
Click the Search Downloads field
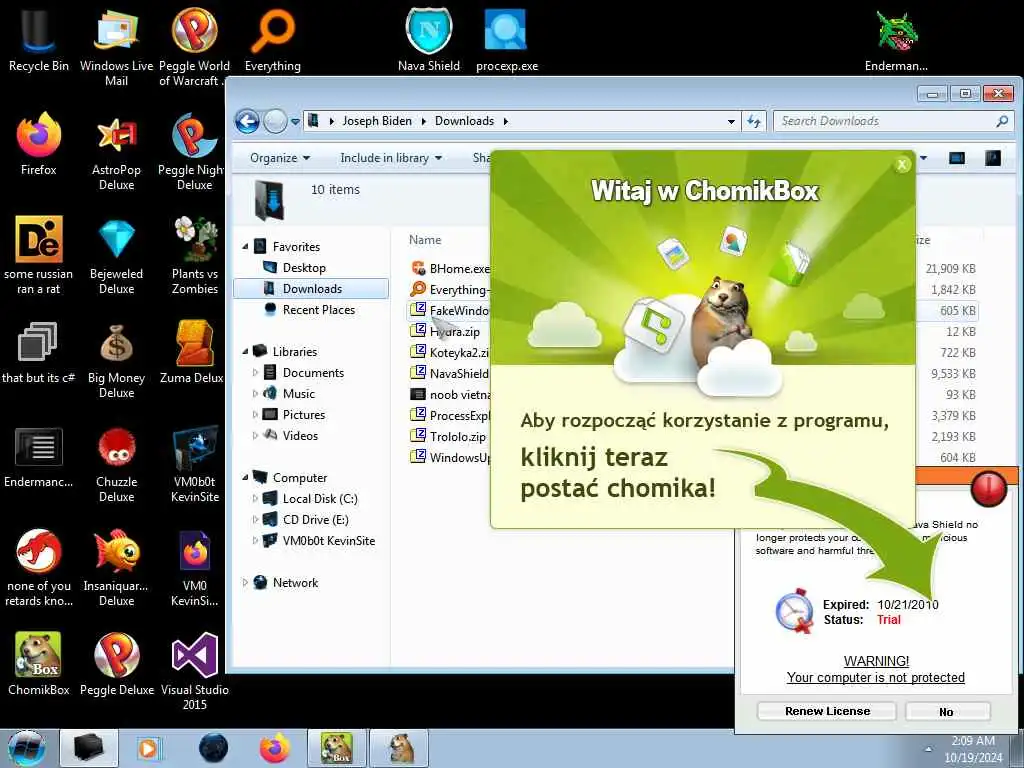pyautogui.click(x=893, y=121)
